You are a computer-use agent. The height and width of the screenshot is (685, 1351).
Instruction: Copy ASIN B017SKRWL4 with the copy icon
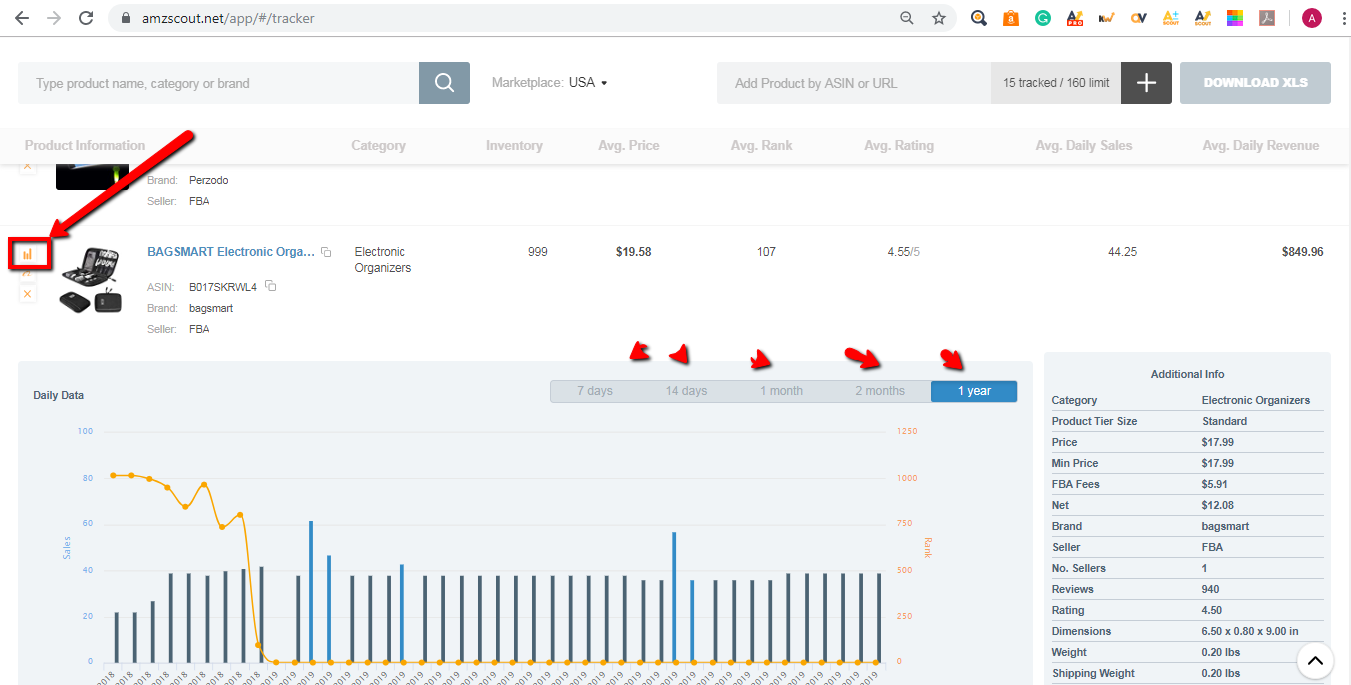[270, 287]
